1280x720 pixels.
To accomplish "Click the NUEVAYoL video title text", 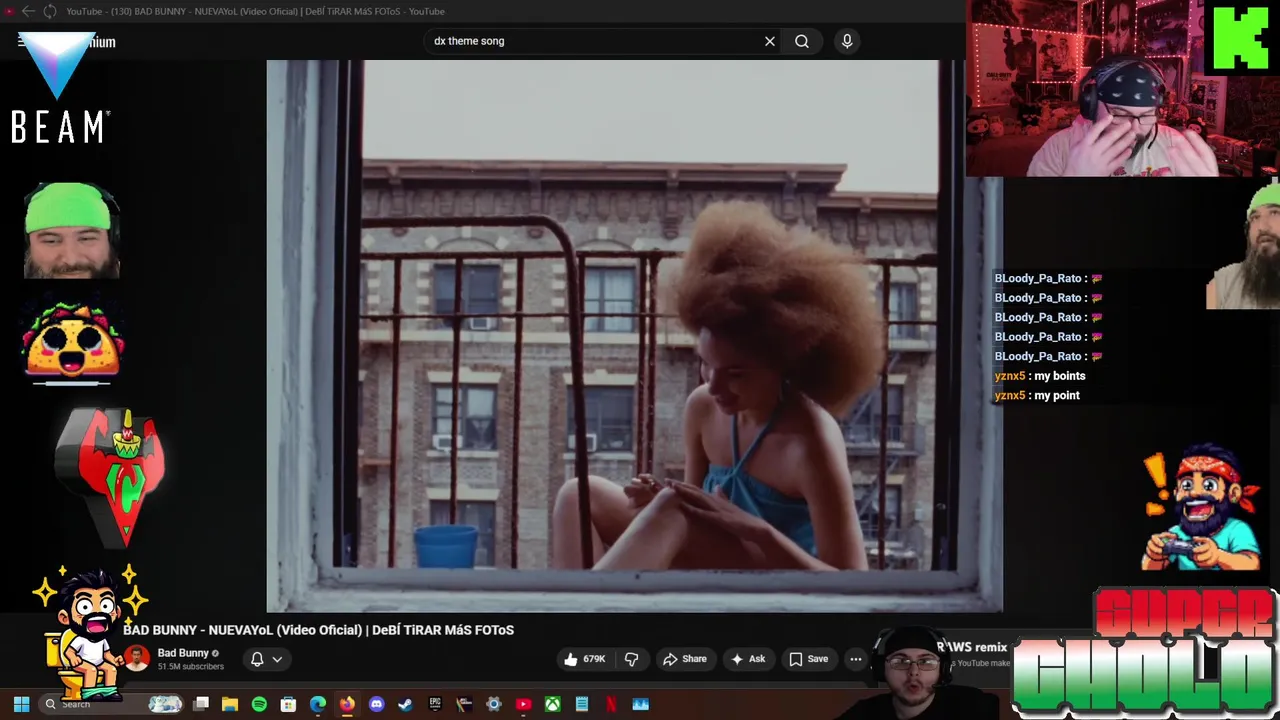I will [x=318, y=630].
